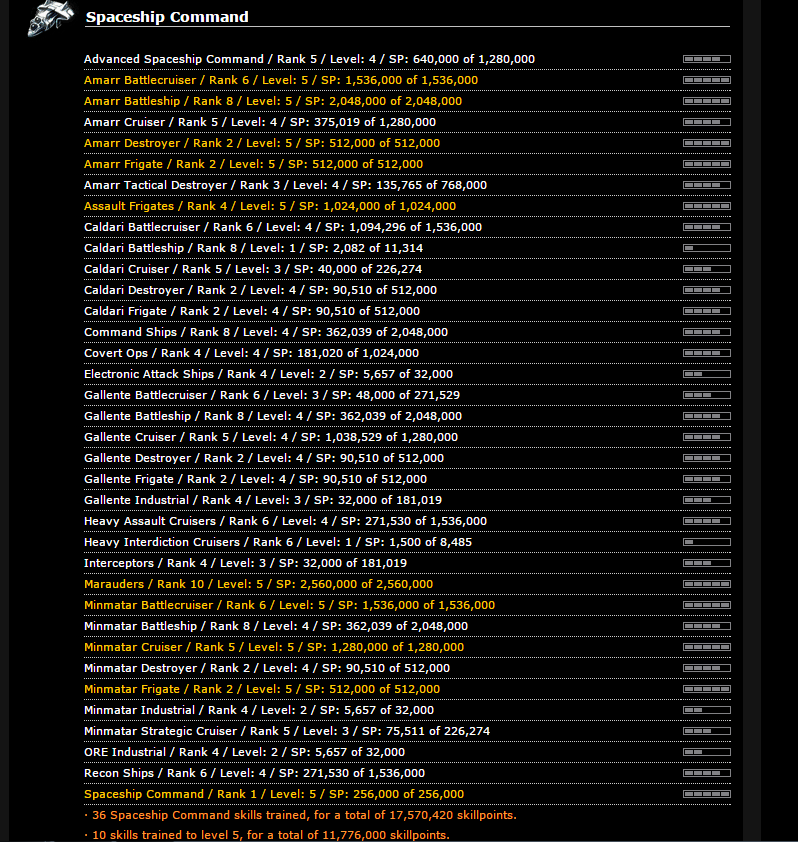Select the Amarr Battleship skill row

pos(407,101)
